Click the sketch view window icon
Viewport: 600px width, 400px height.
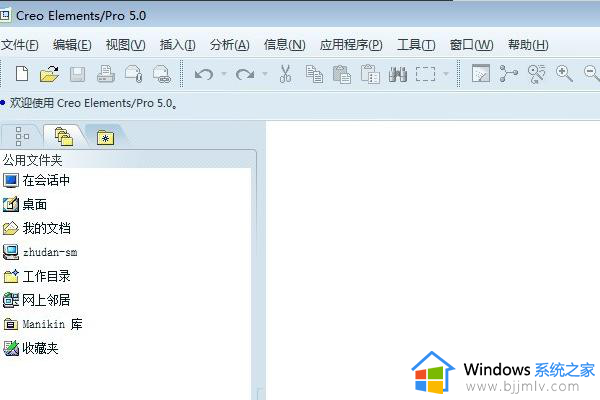pos(481,73)
